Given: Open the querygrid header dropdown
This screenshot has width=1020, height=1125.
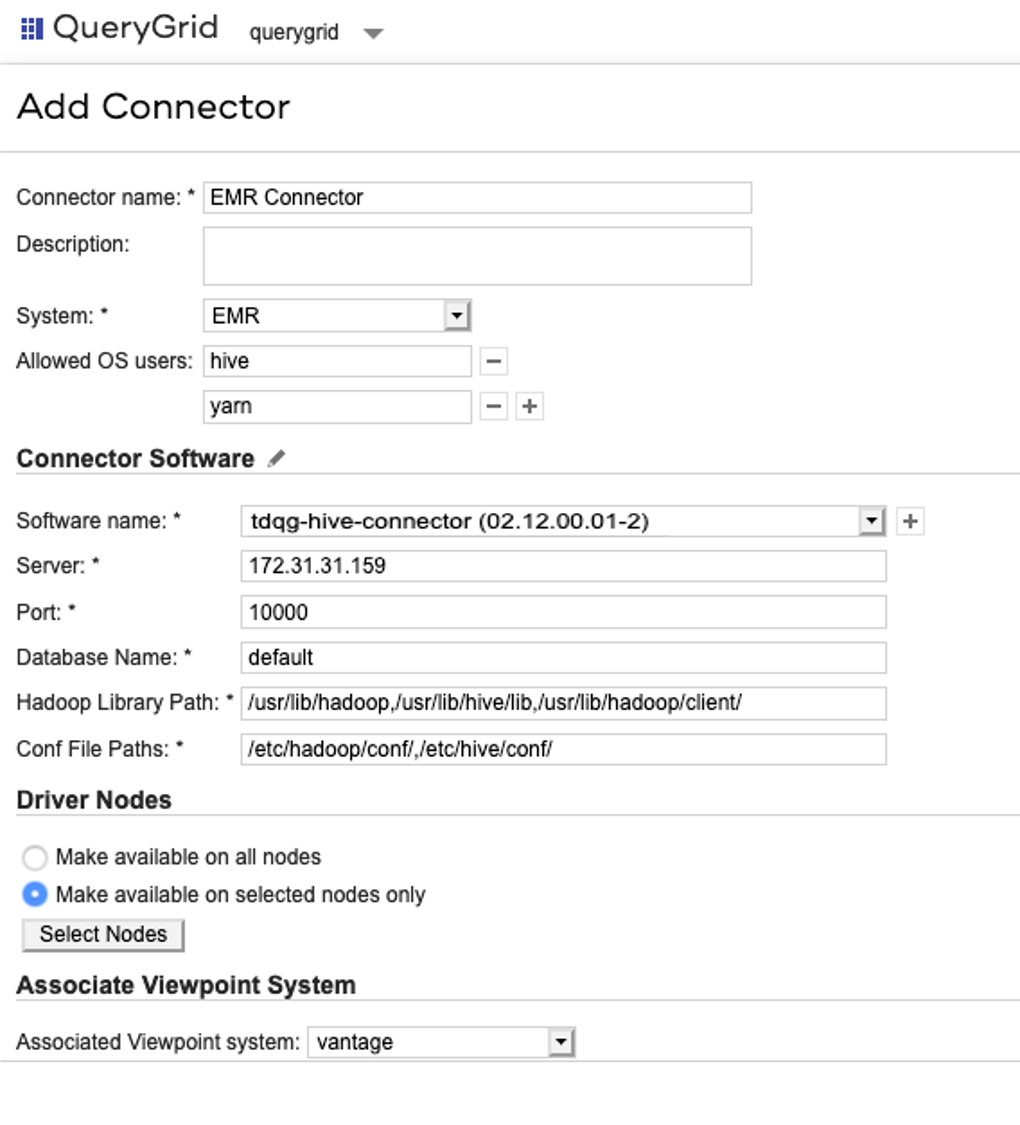Looking at the screenshot, I should 373,33.
